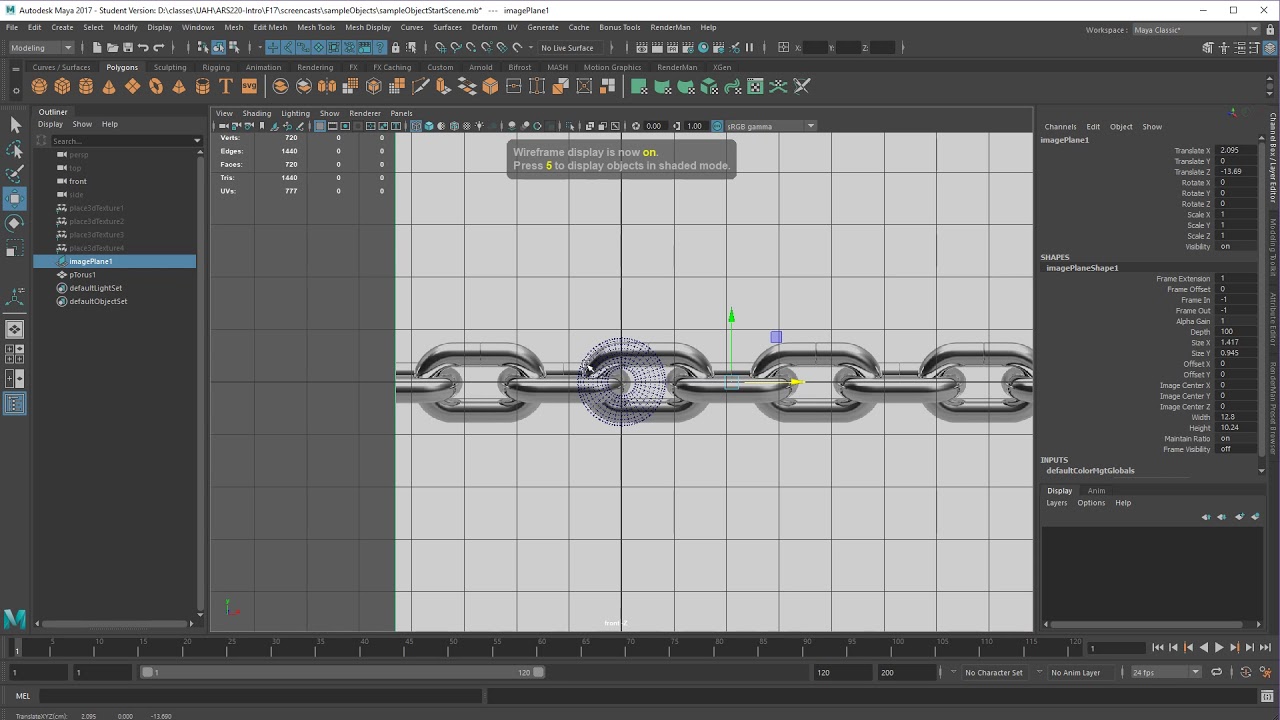
Task: Open the sRGB gamma view transform dropdown
Action: 770,126
